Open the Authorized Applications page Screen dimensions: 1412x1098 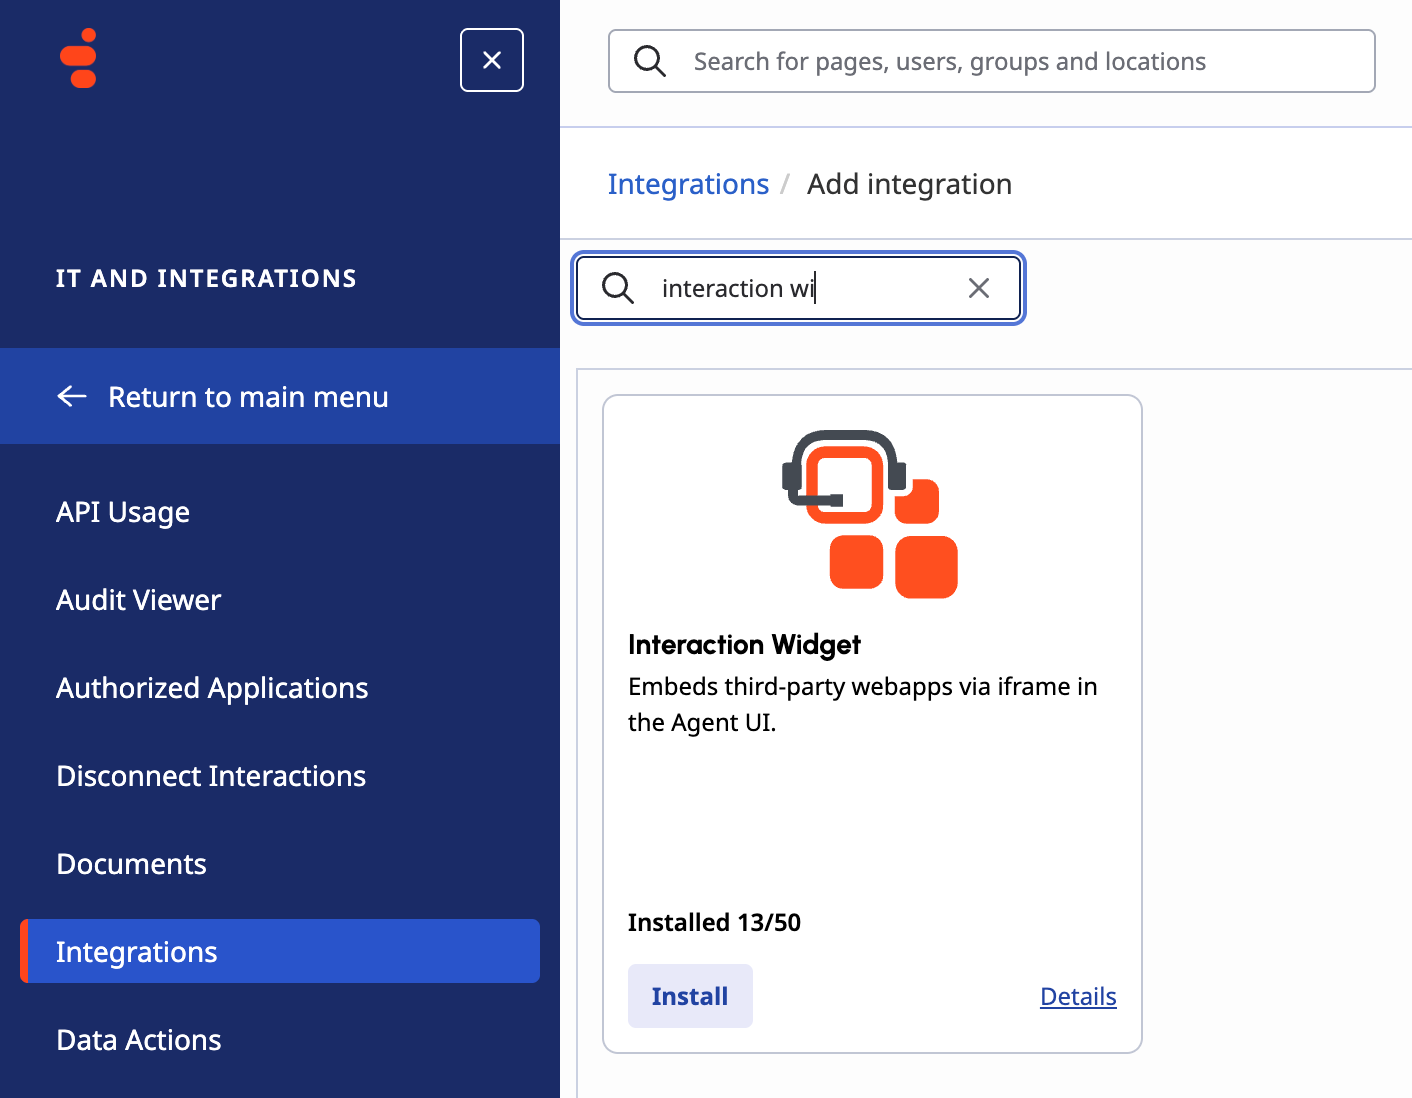(x=212, y=688)
